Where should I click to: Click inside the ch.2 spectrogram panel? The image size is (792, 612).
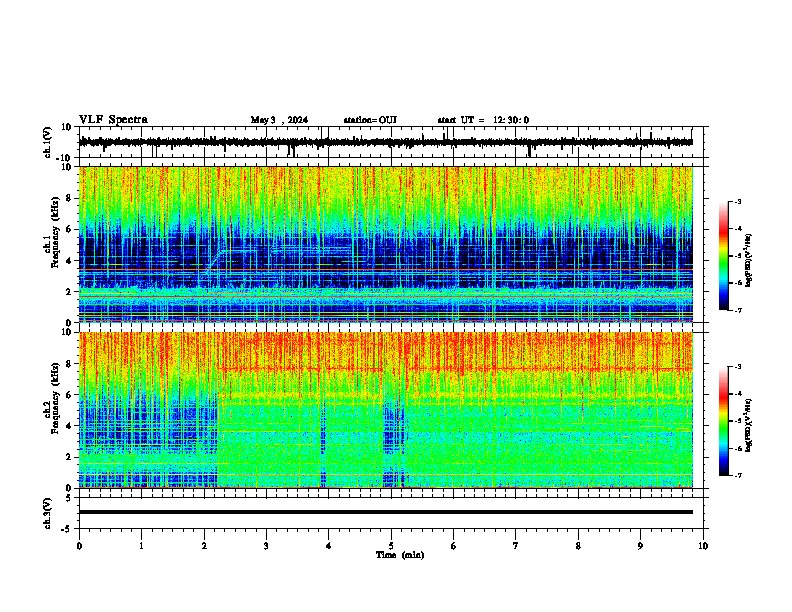[386, 409]
